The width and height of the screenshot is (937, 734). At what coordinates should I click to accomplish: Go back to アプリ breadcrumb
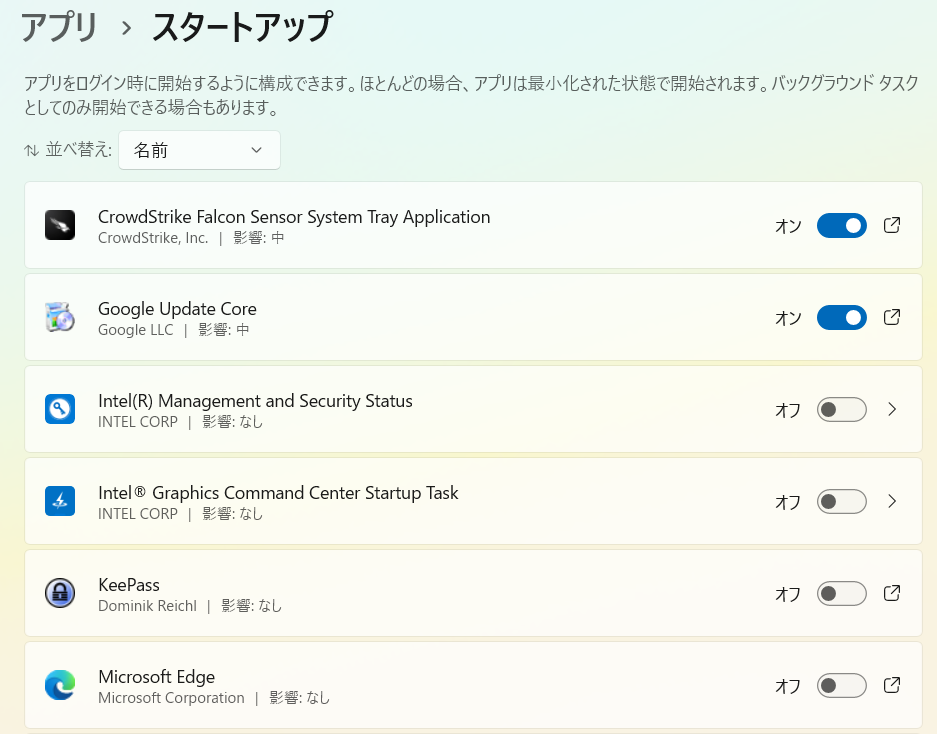(59, 27)
